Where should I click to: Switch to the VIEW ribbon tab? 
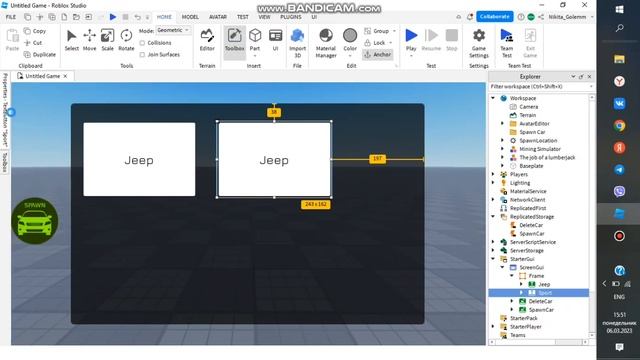click(x=264, y=17)
